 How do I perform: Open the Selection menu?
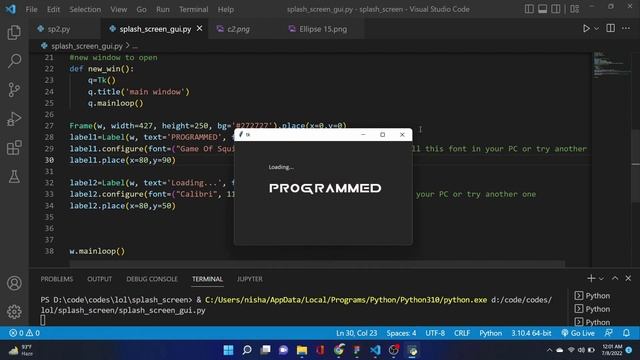pos(85,9)
